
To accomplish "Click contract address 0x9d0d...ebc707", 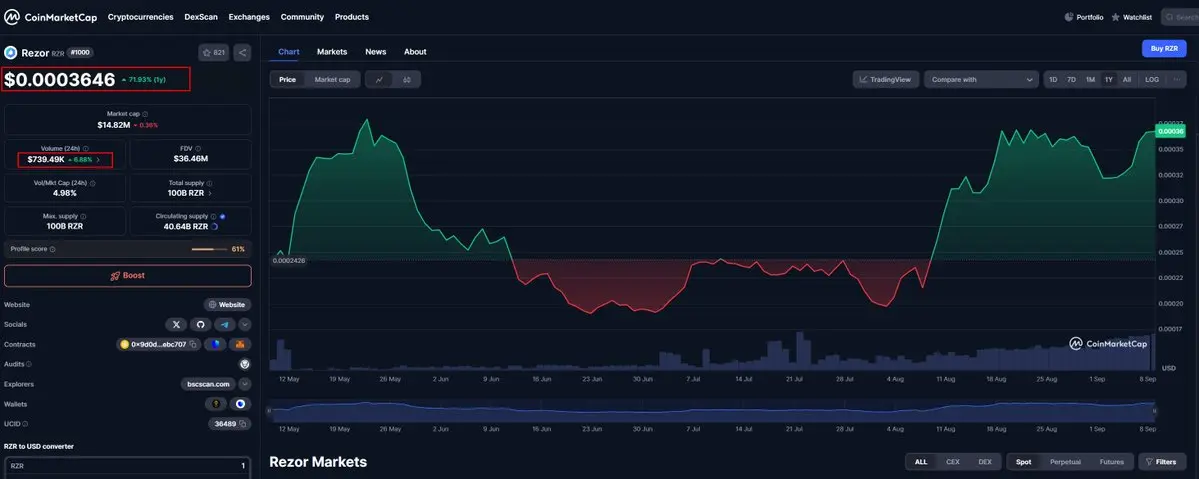I will pos(158,344).
